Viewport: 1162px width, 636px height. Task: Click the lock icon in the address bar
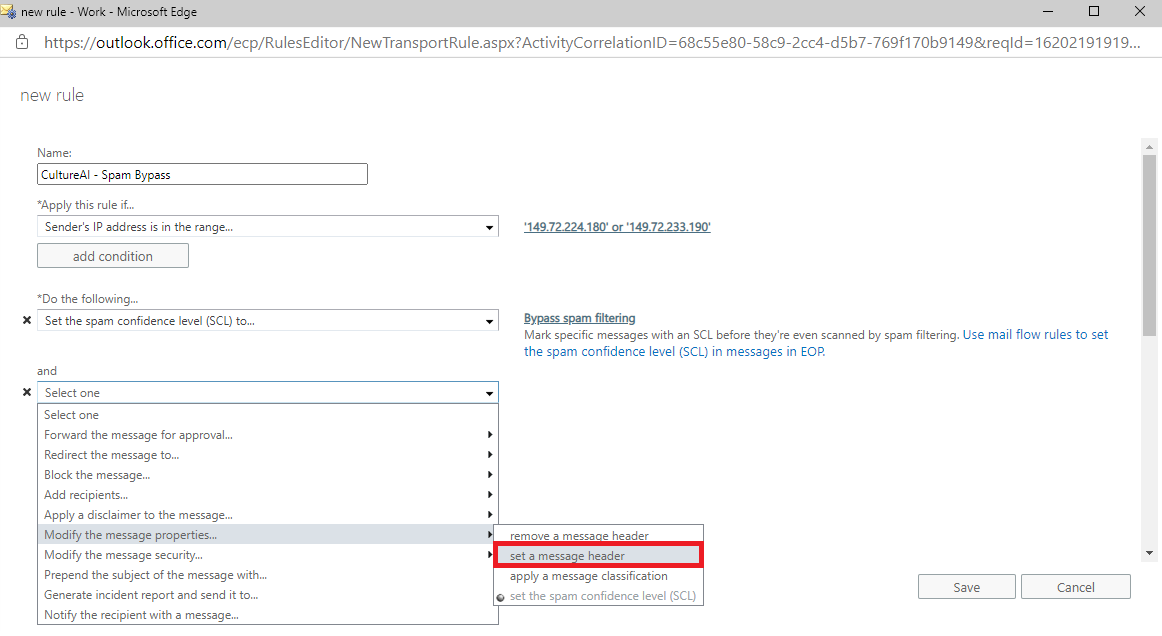22,42
